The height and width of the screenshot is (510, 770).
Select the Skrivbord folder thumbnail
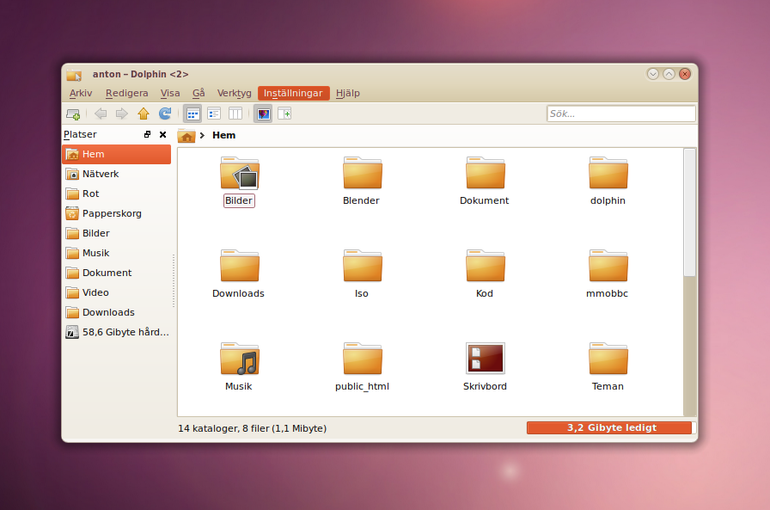(485, 358)
